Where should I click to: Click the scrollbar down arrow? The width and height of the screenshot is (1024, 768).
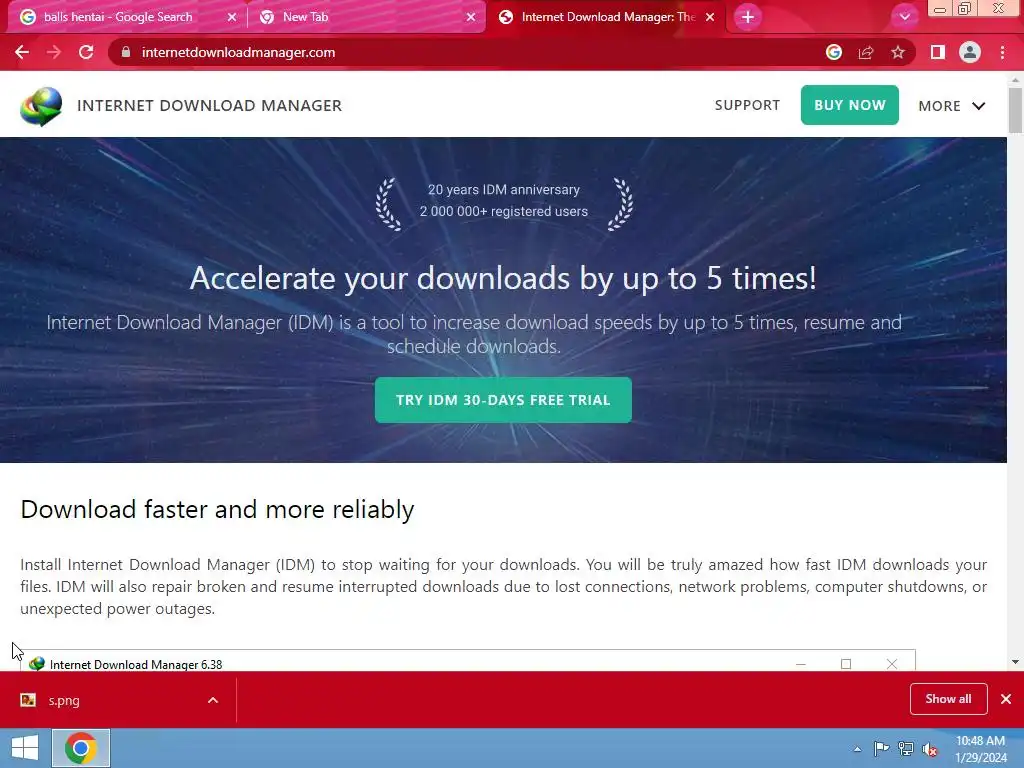[x=1015, y=662]
